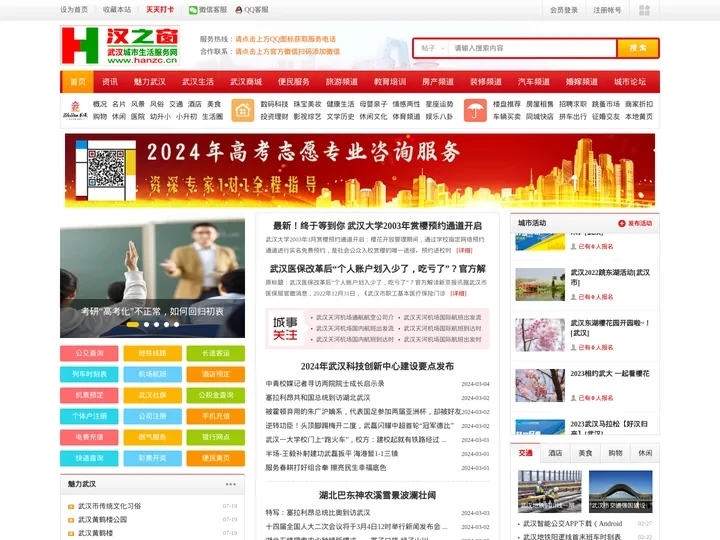
Task: Open the 湖北巴东神农溪雪景 headline
Action: pyautogui.click(x=377, y=495)
